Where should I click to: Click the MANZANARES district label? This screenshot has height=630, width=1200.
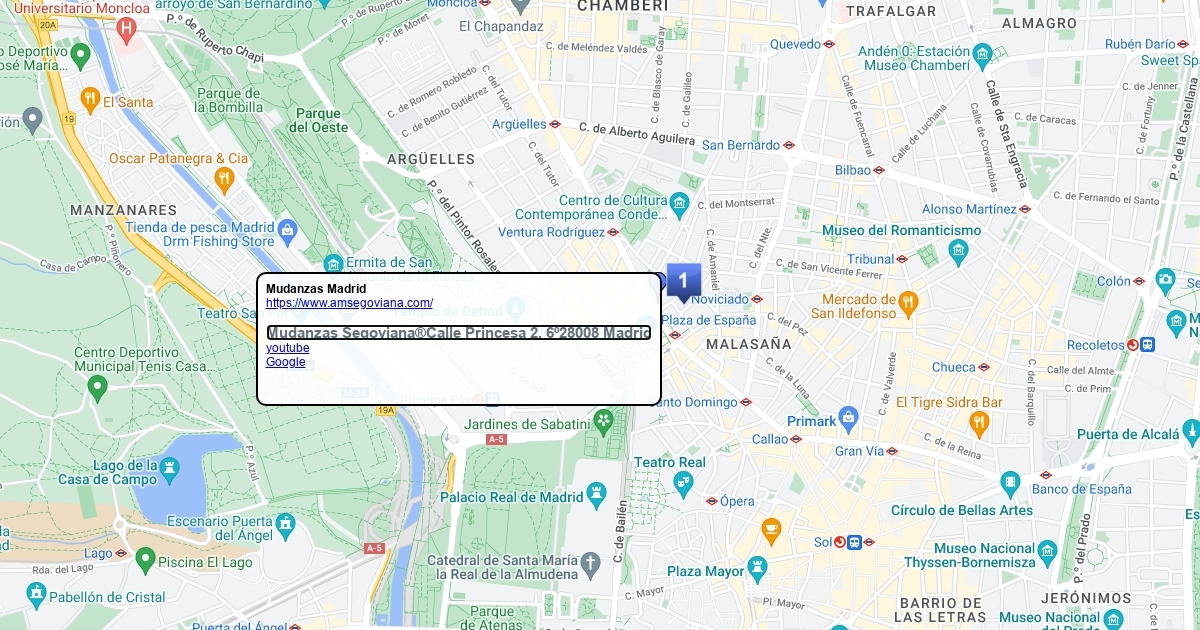(x=124, y=211)
